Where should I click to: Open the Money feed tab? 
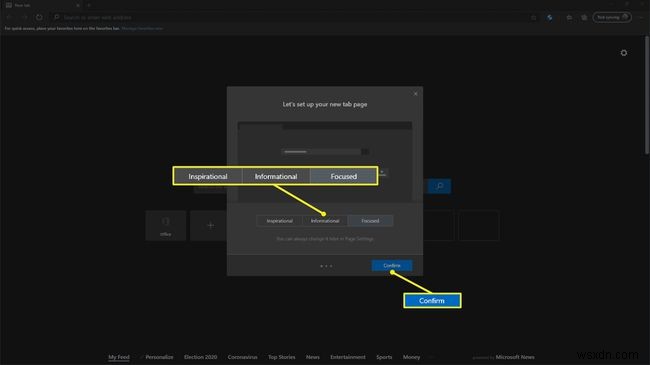(411, 357)
